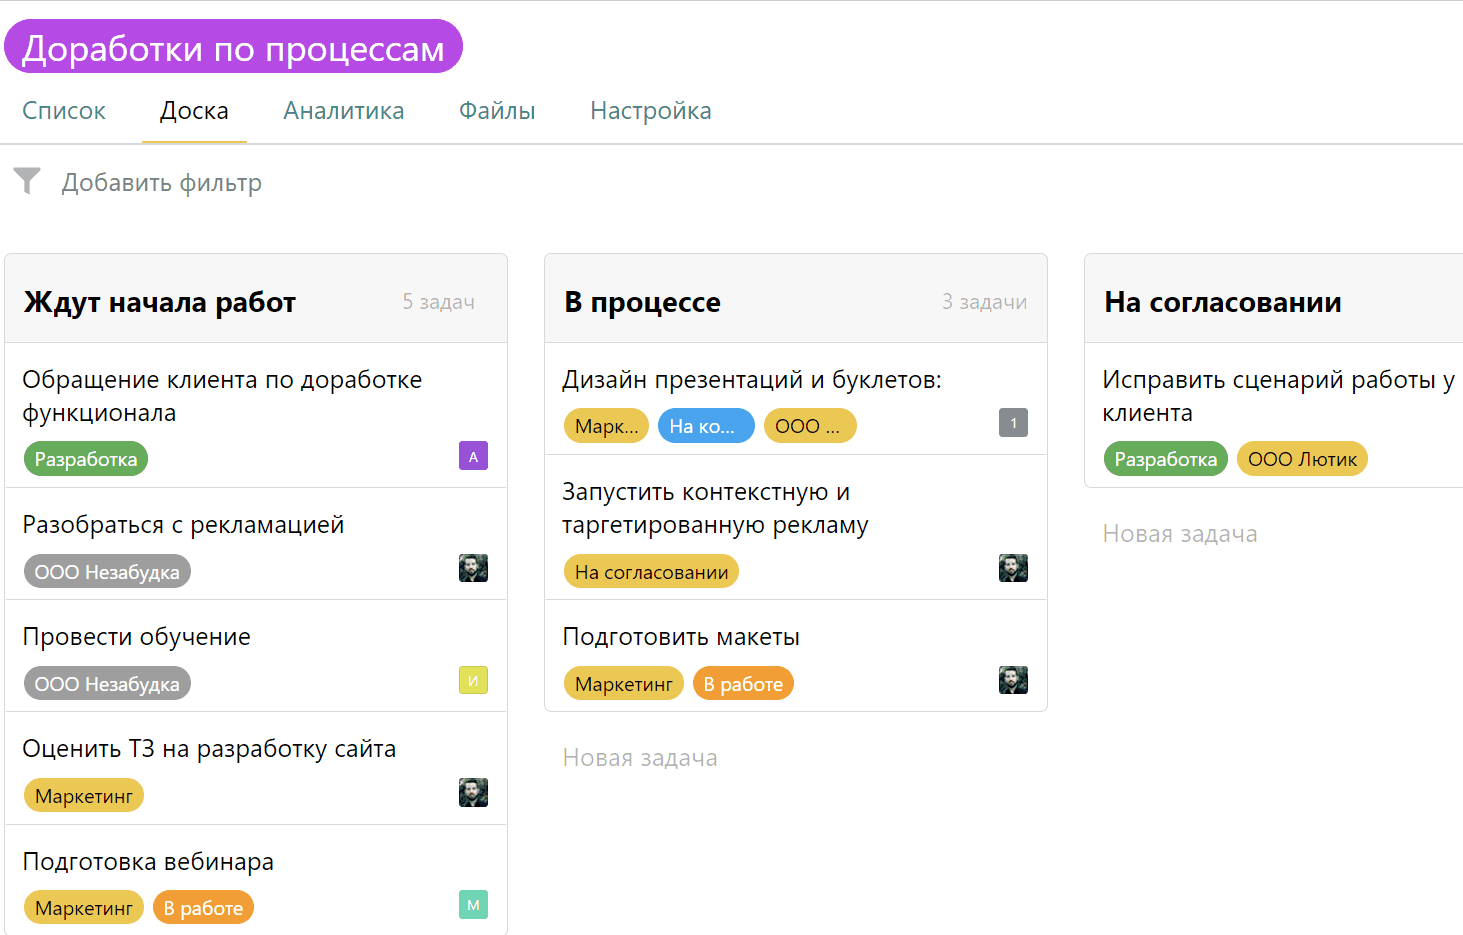Click 'Новая задача' under 'На согласовании'
The image size is (1463, 935).
(x=1180, y=533)
